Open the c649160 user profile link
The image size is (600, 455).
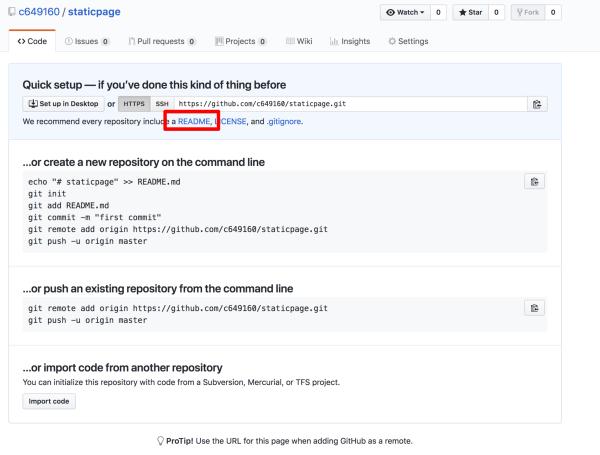click(x=39, y=12)
